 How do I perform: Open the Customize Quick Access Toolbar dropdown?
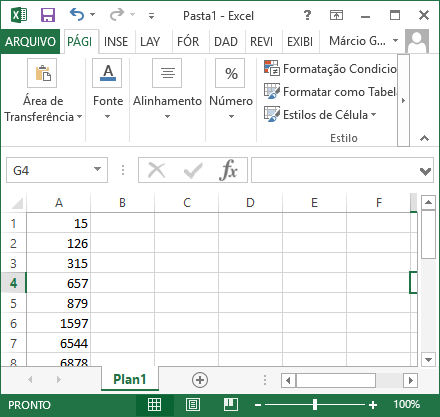point(151,16)
